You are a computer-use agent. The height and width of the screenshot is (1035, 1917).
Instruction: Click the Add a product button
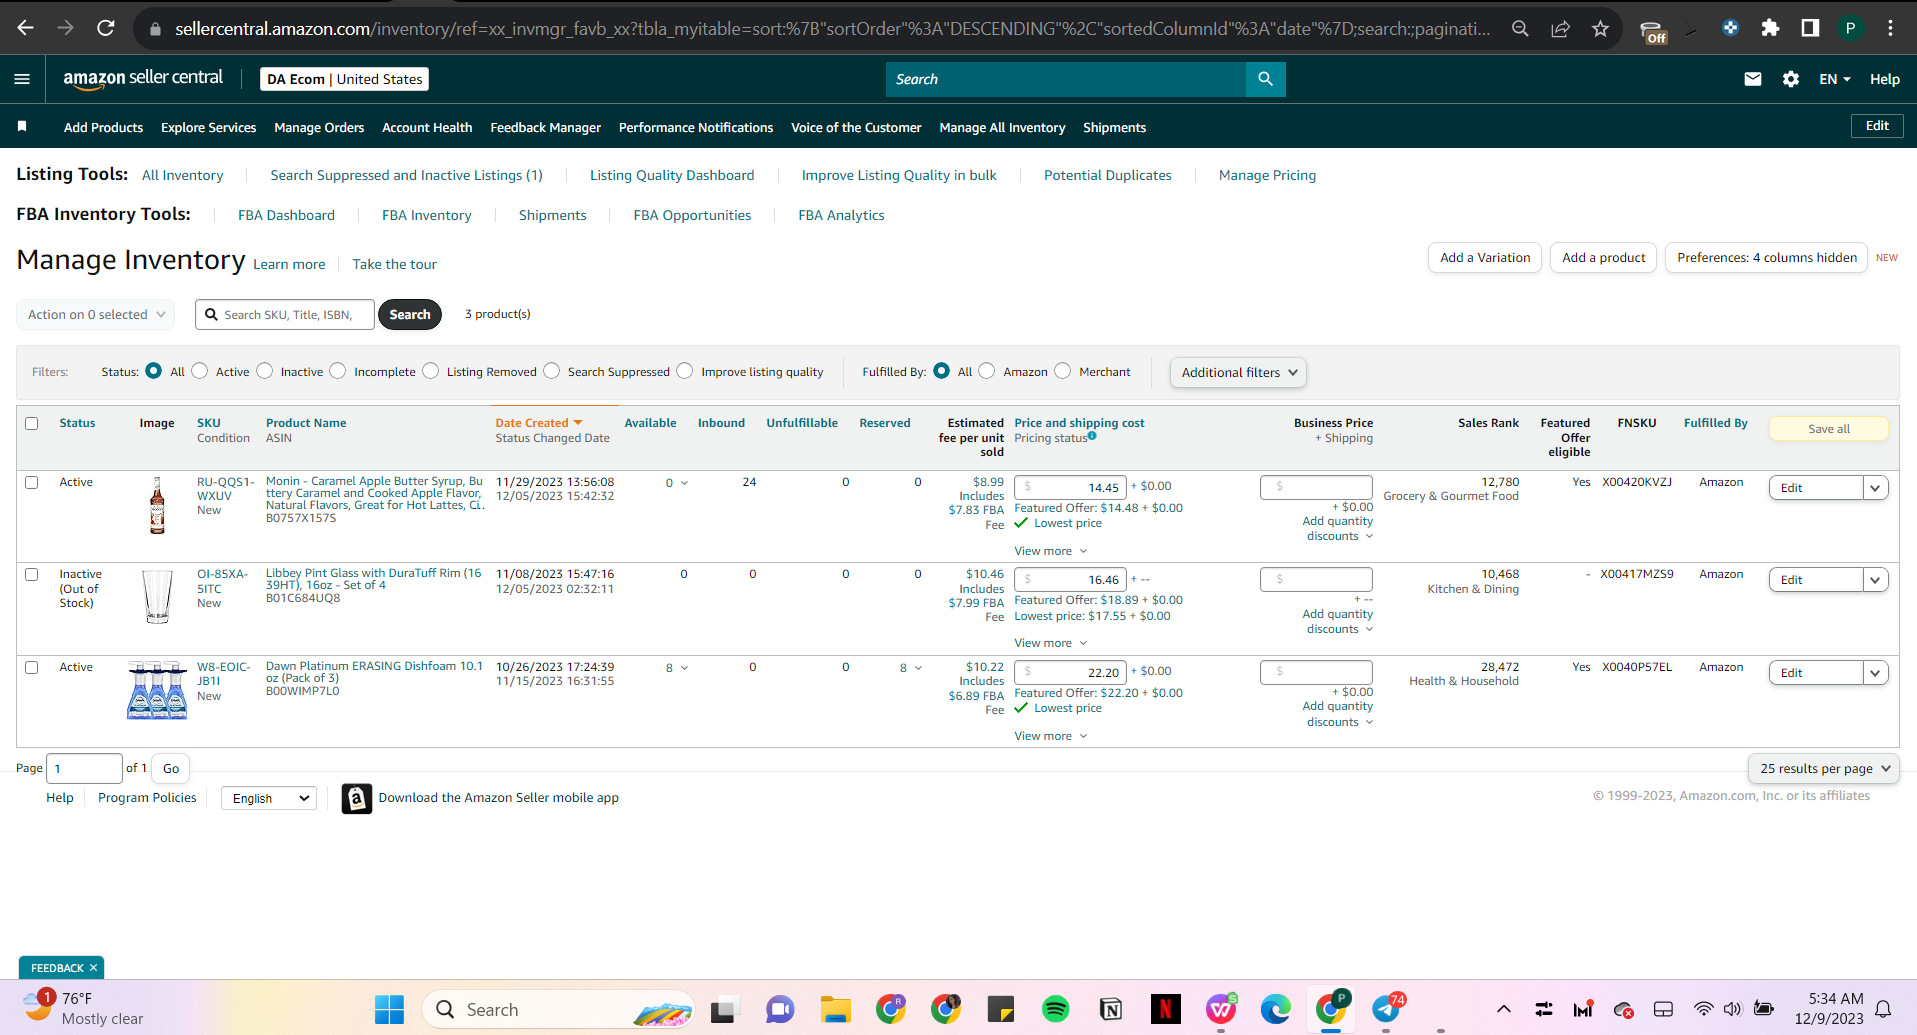[1604, 257]
